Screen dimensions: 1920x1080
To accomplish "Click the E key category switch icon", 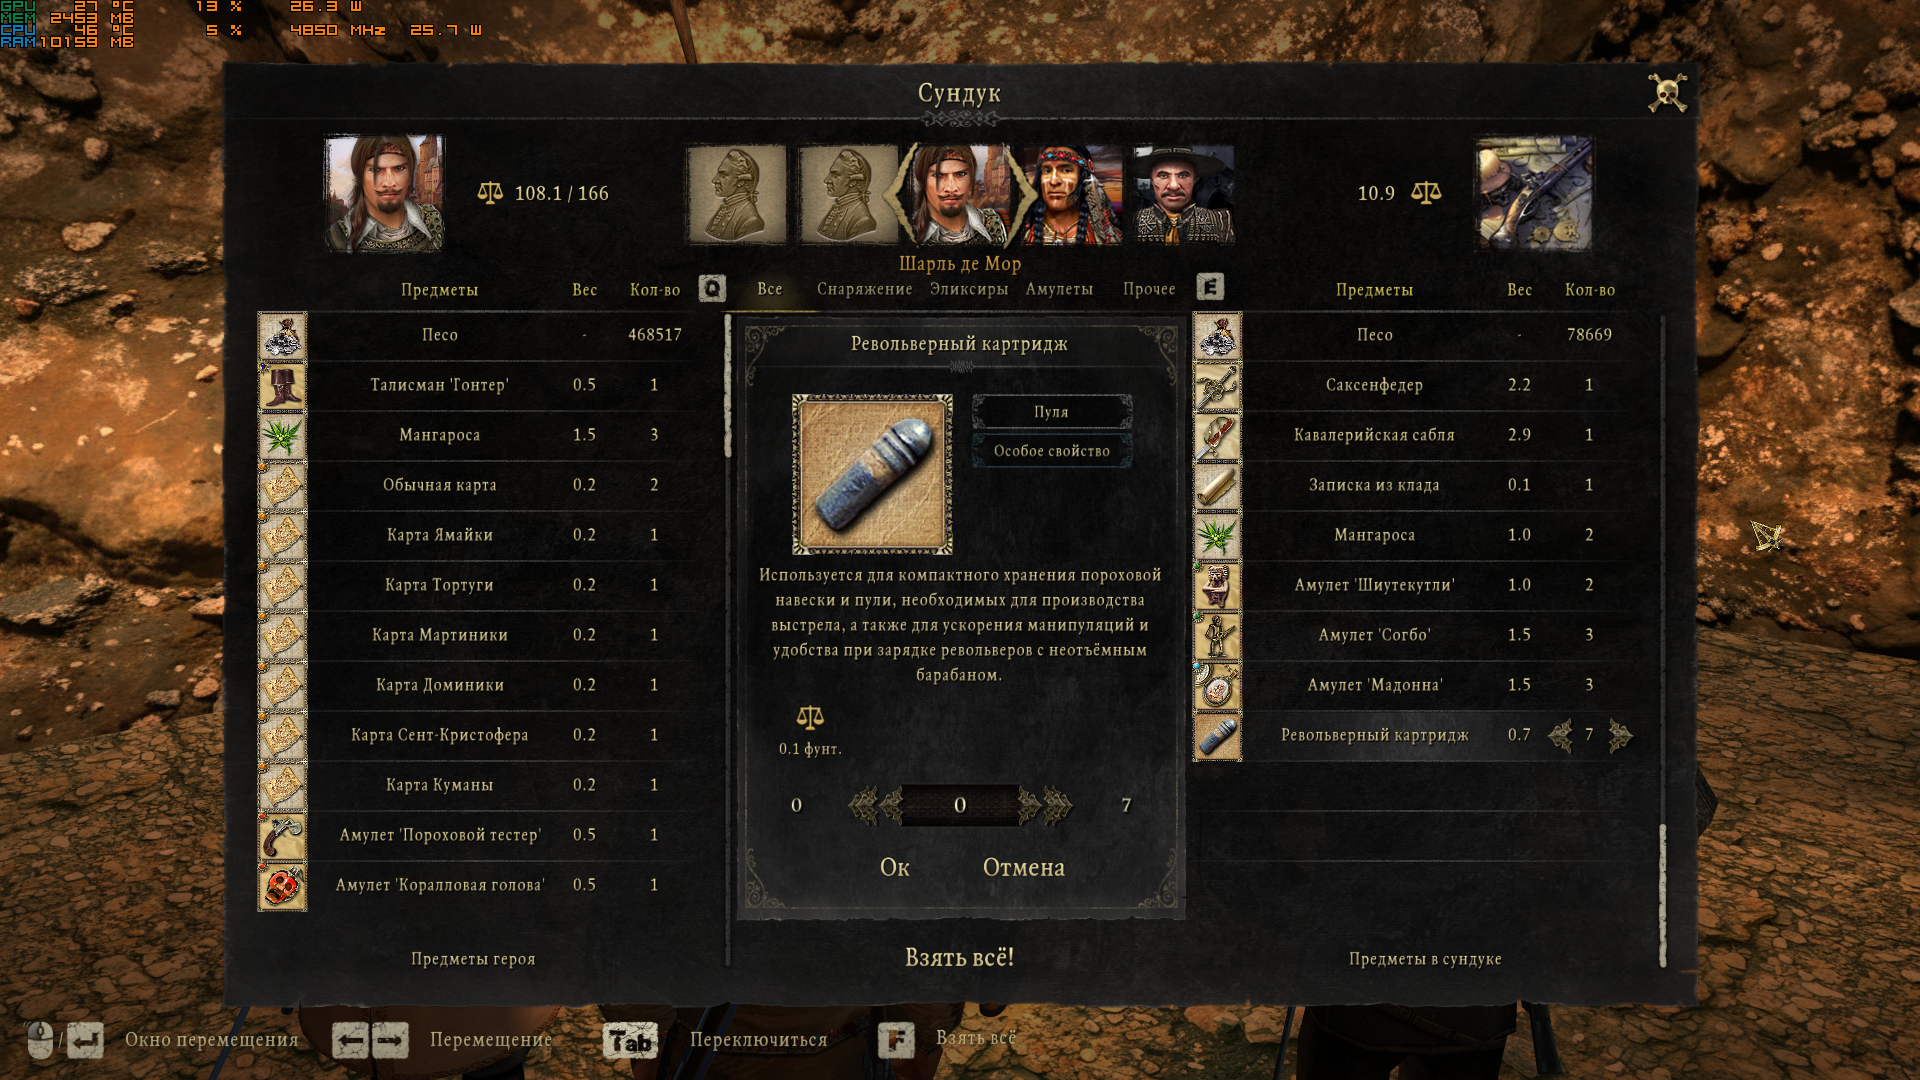I will point(1210,288).
